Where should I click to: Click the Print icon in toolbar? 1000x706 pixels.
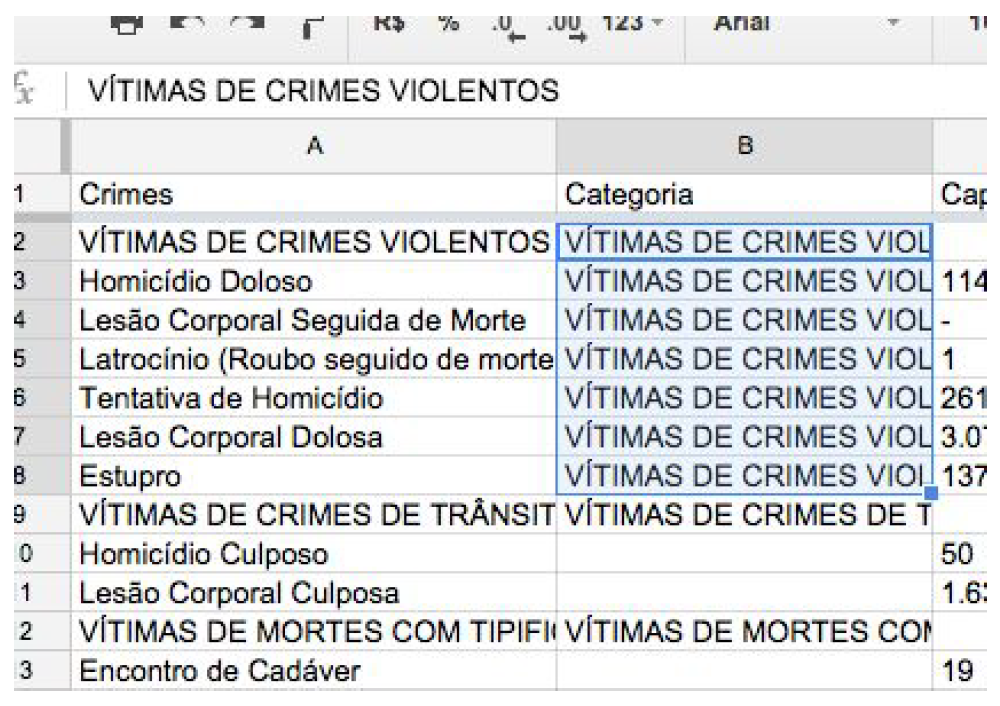pyautogui.click(x=126, y=20)
